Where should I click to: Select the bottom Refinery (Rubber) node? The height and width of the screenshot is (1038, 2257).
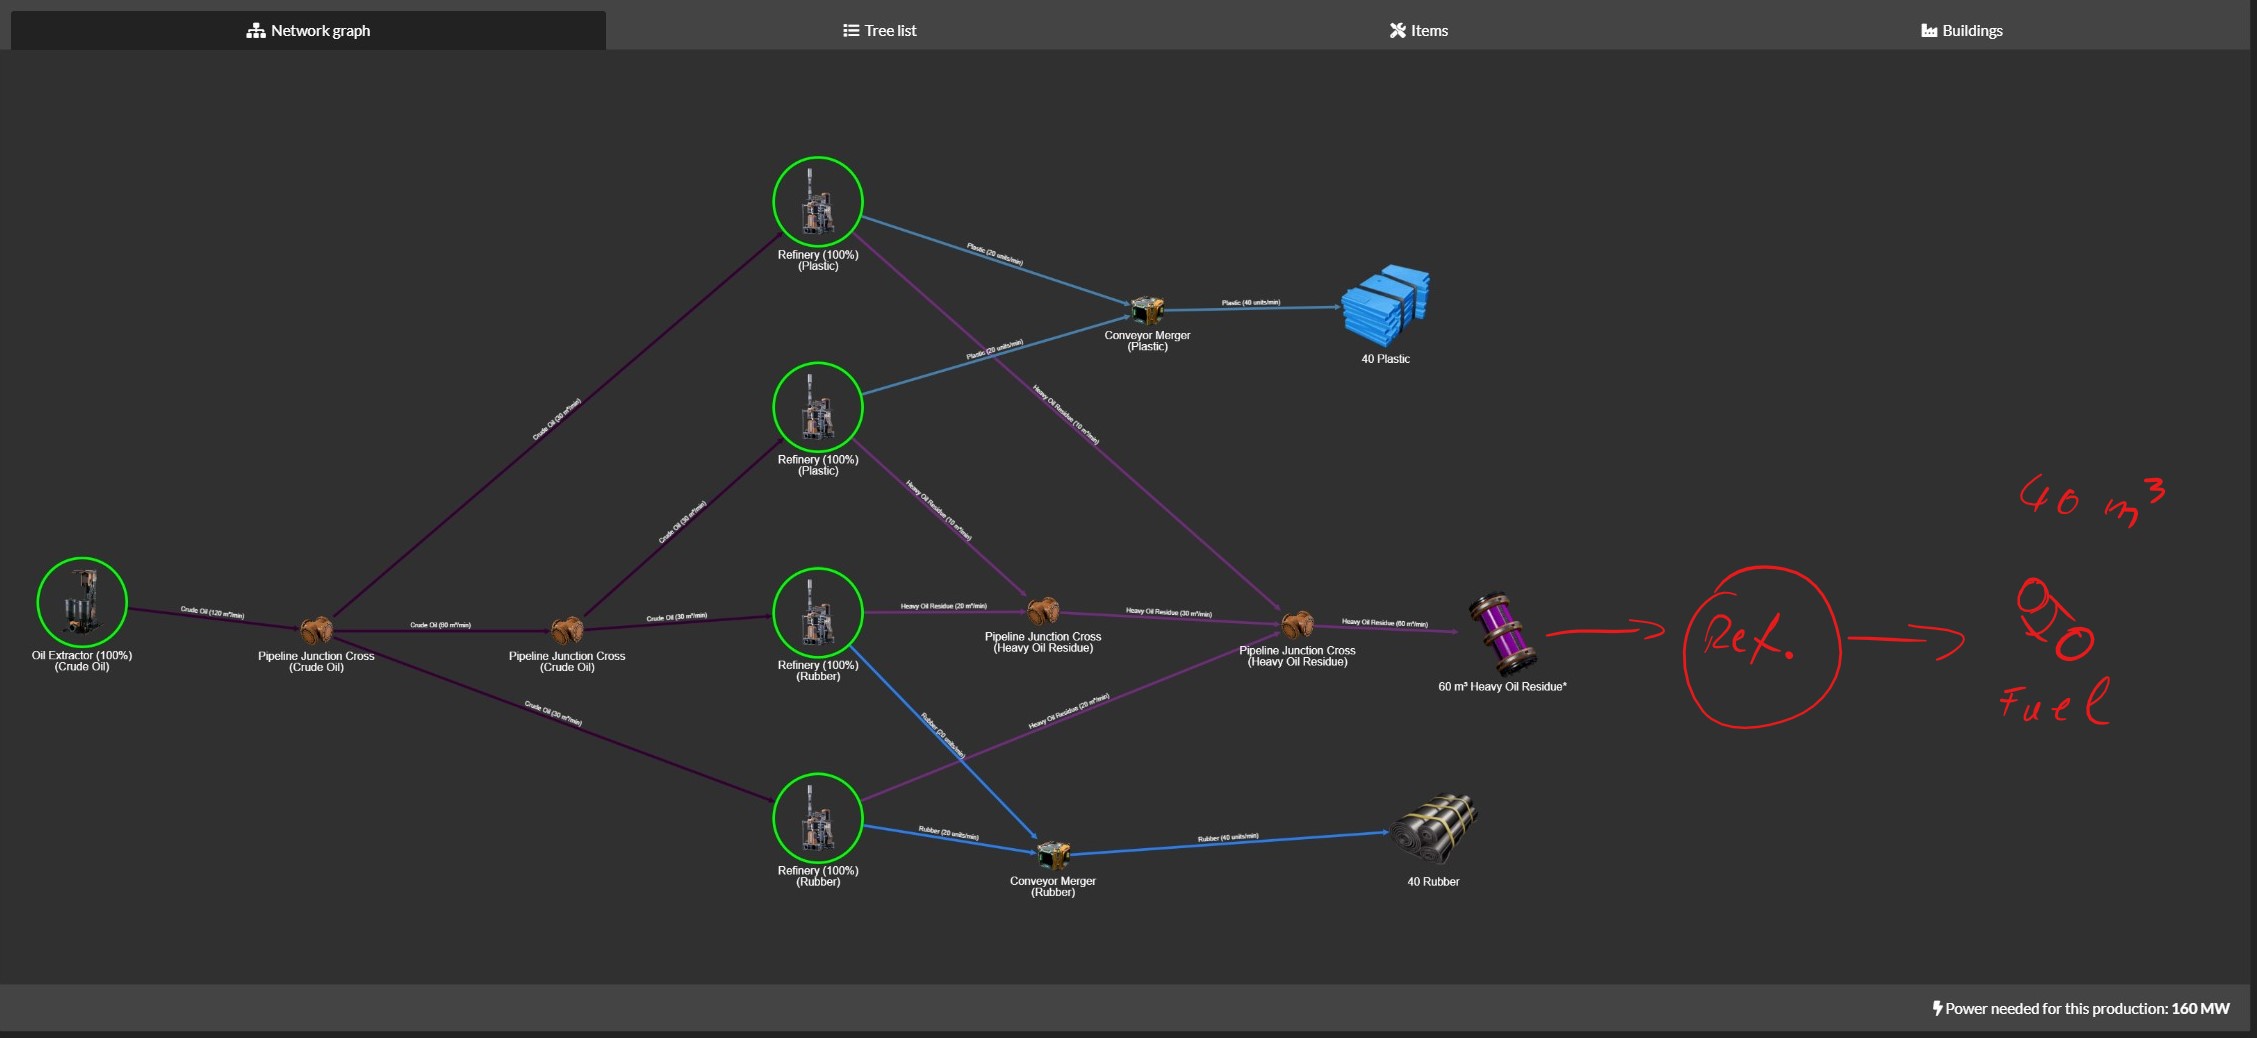[x=817, y=818]
